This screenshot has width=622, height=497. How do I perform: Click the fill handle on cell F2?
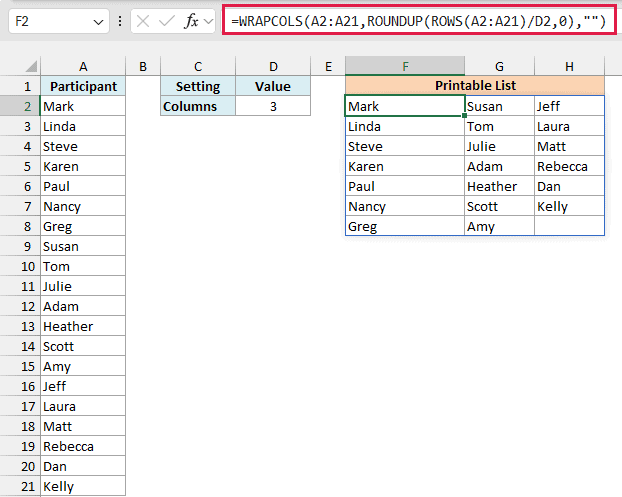(x=464, y=115)
